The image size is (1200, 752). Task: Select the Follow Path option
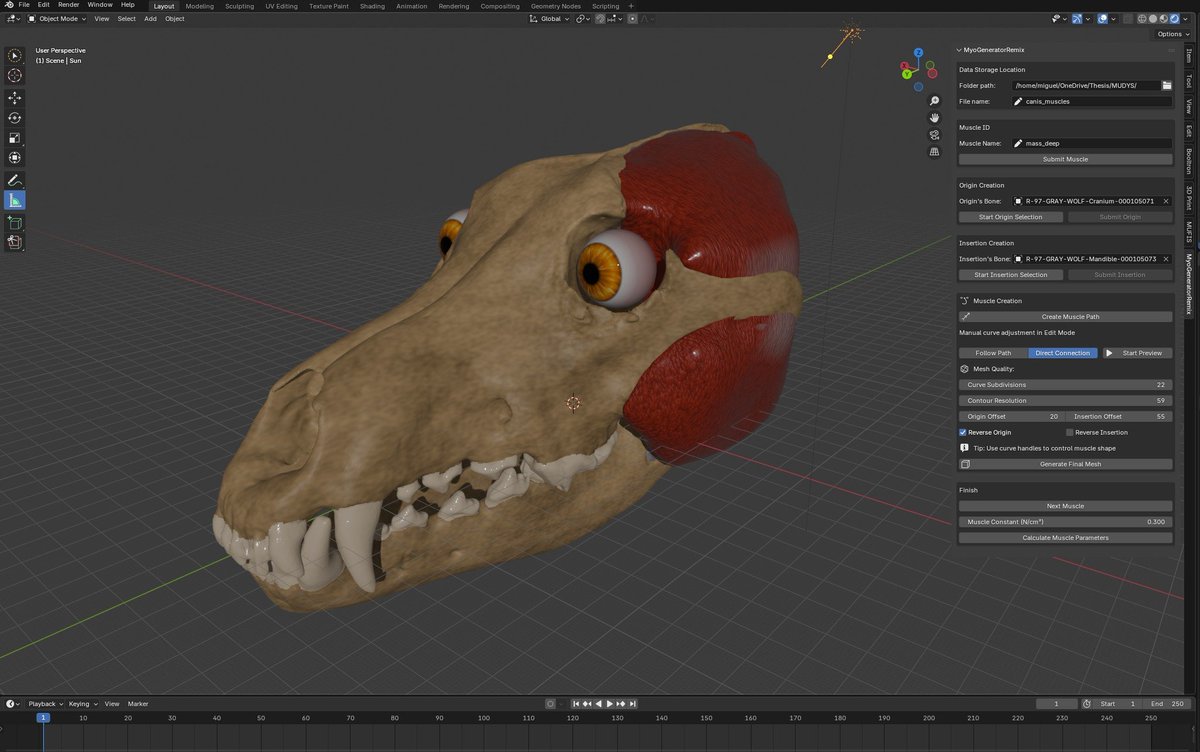[993, 353]
